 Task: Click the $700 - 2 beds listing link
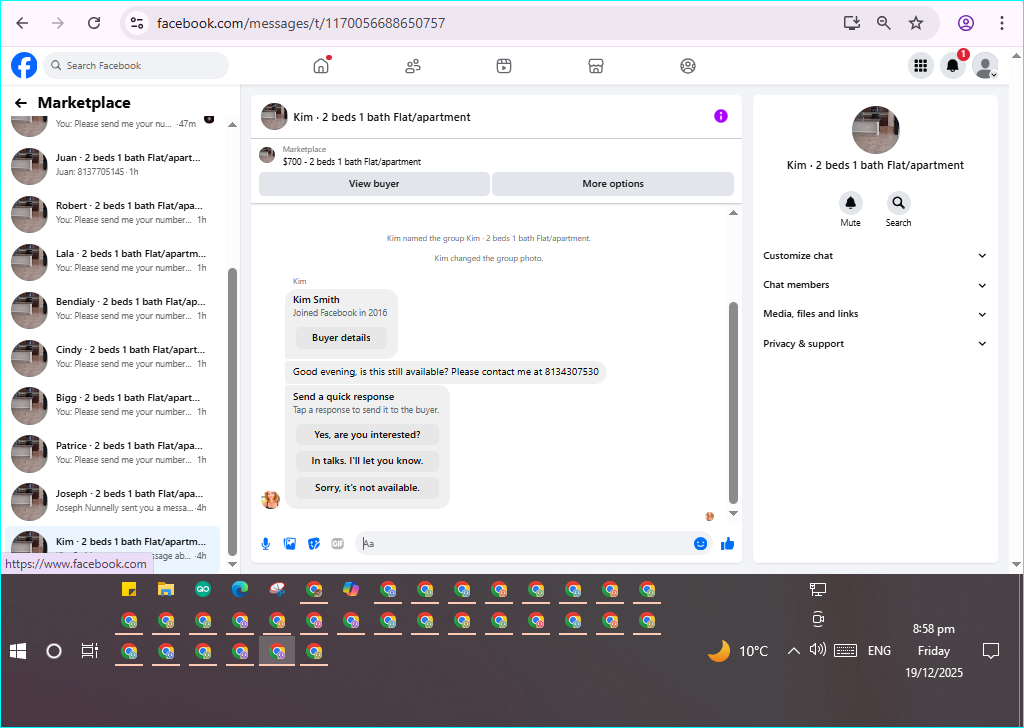352,162
